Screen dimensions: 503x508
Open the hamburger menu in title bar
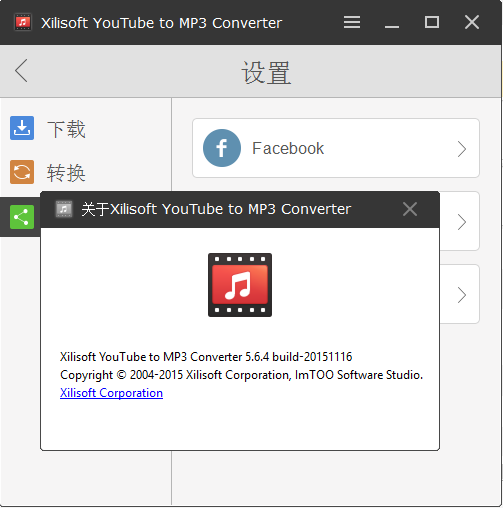[352, 22]
